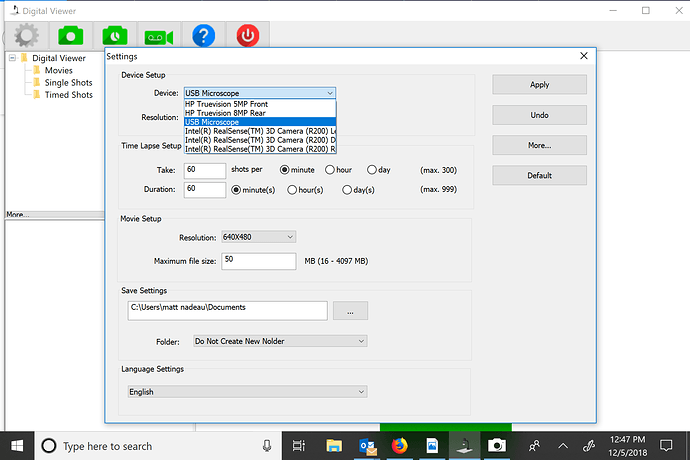Viewport: 690px width, 460px height.
Task: Open File Explorer from the taskbar
Action: pos(334,446)
